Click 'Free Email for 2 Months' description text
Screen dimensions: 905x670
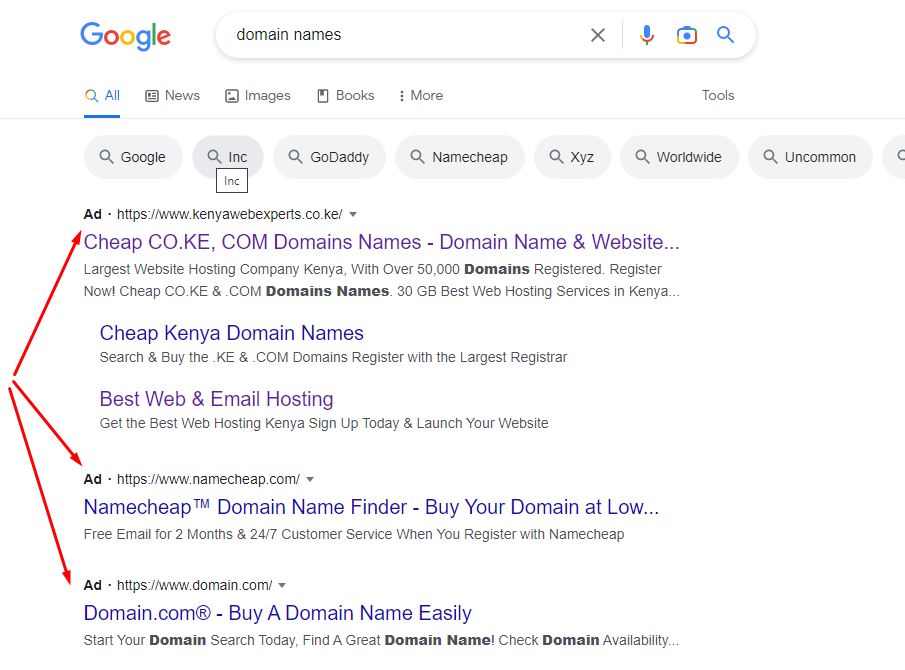354,534
